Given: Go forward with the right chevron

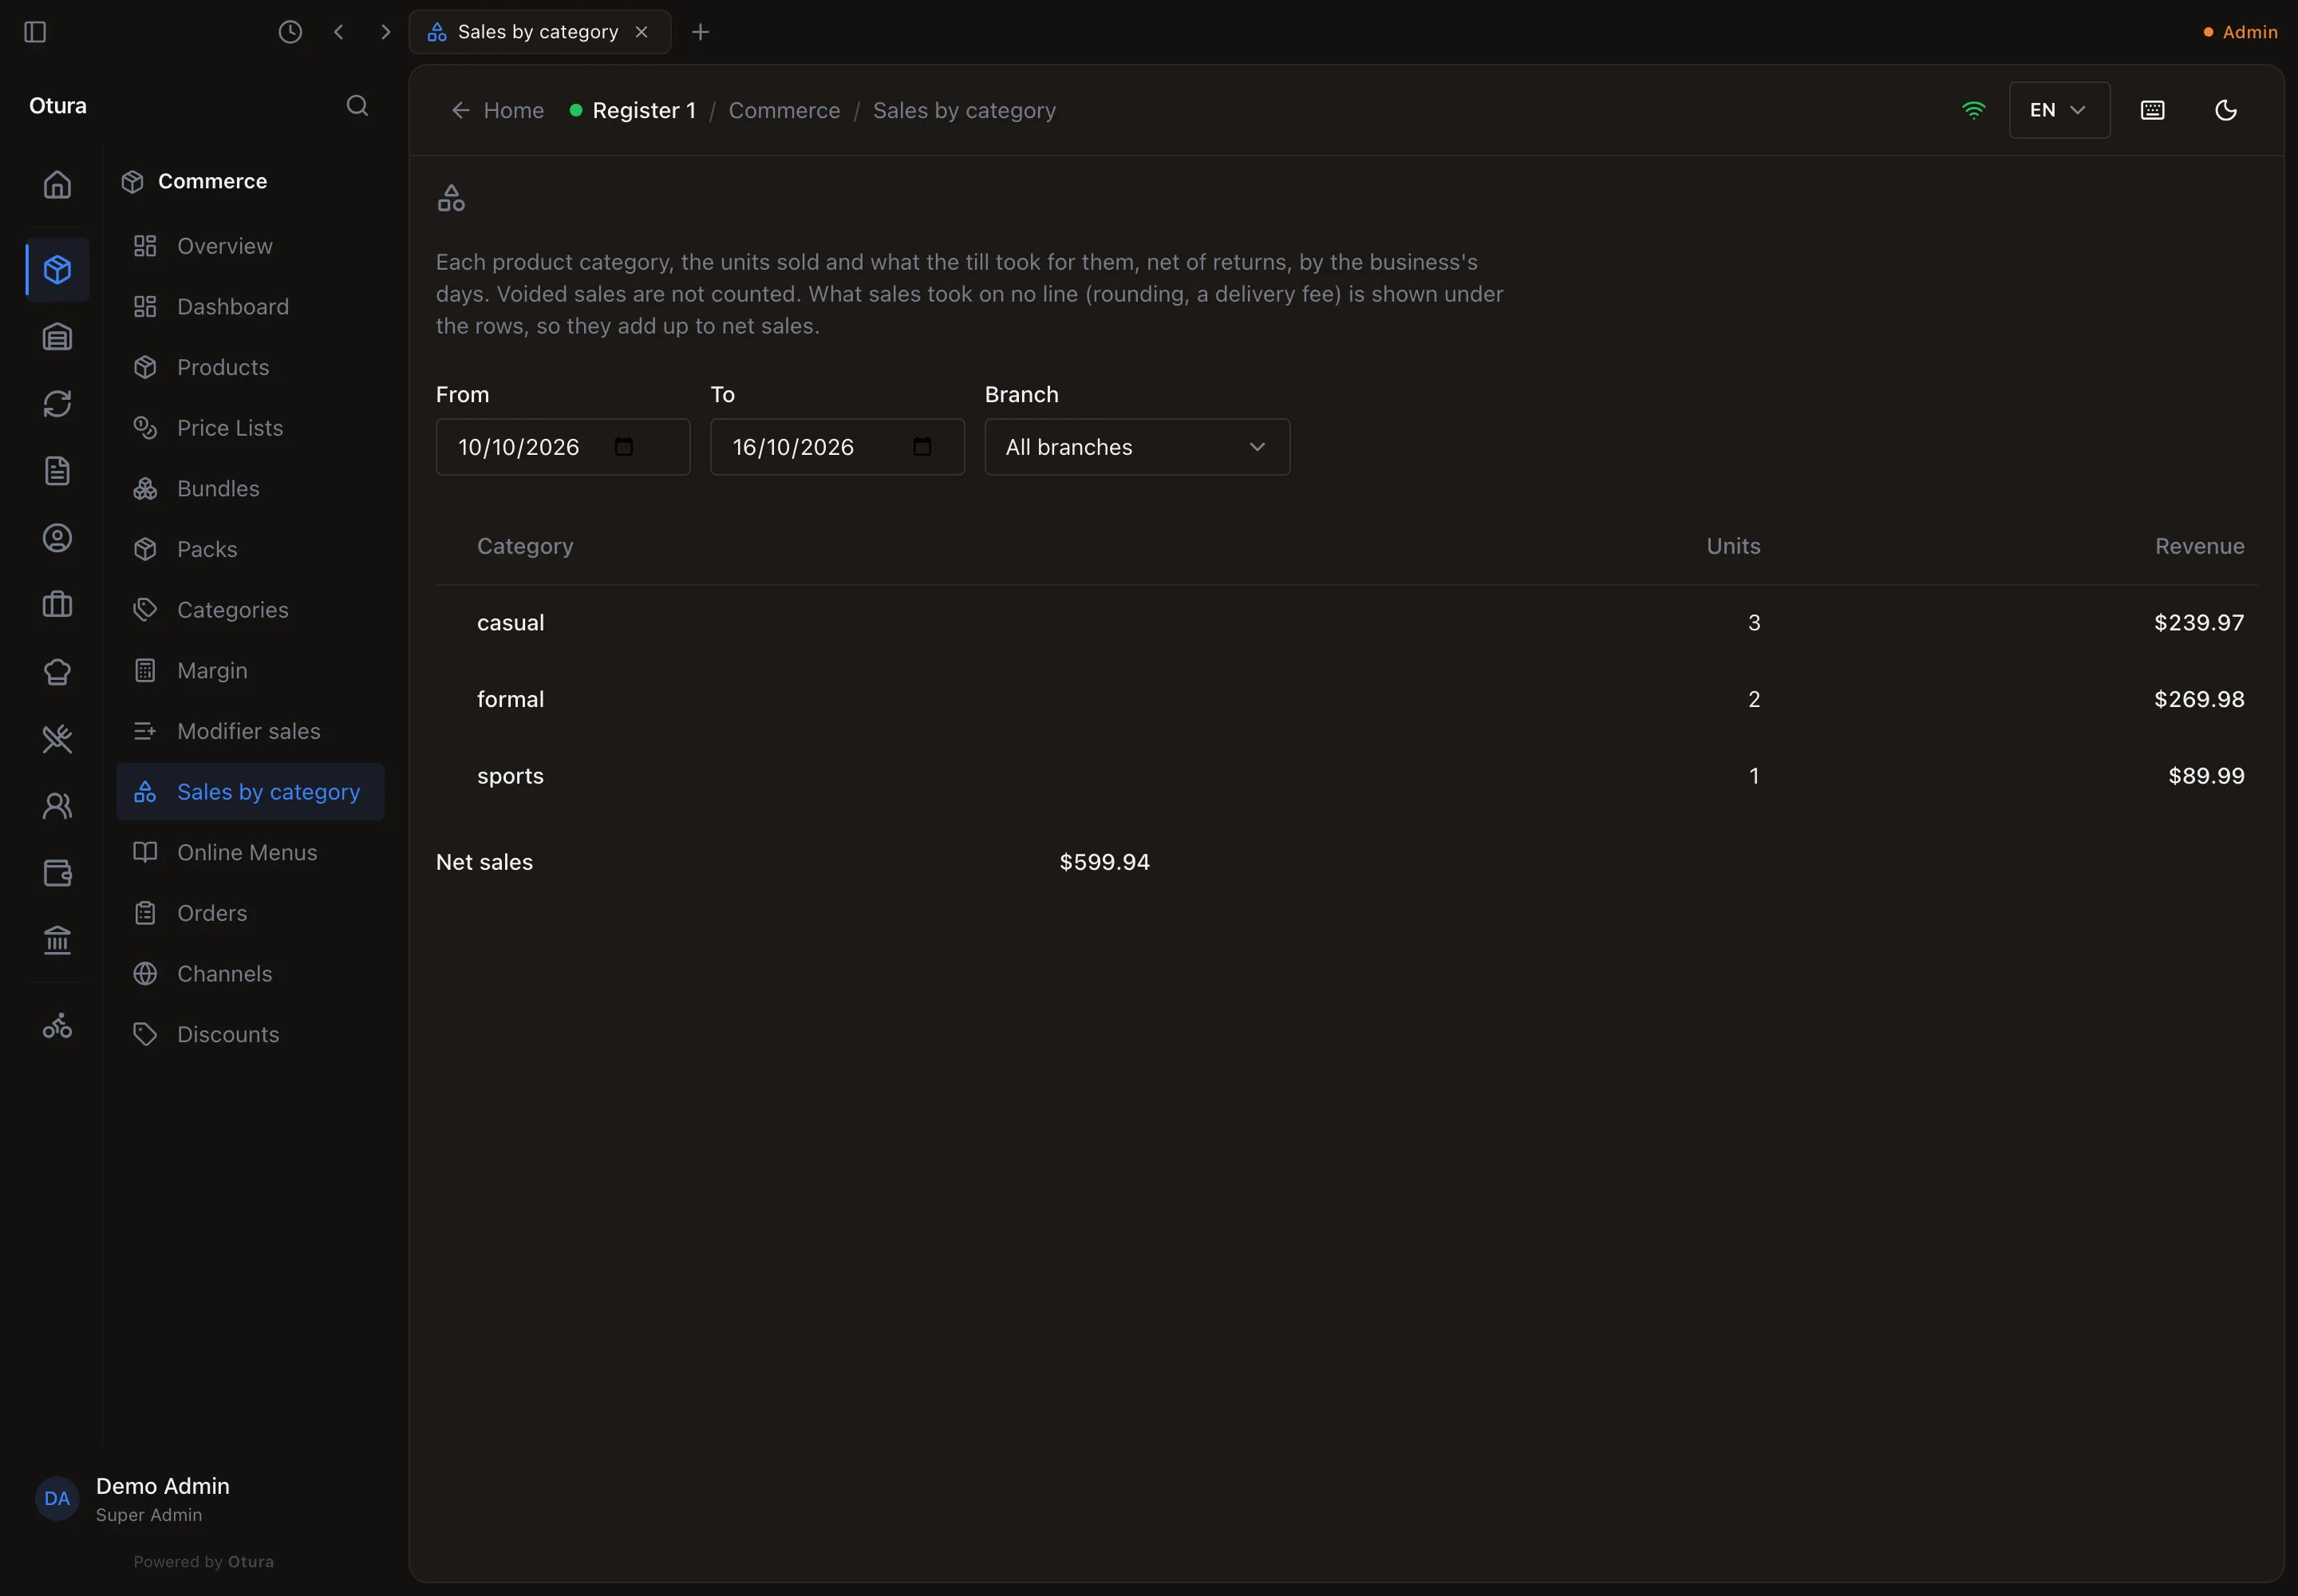Looking at the screenshot, I should point(385,32).
